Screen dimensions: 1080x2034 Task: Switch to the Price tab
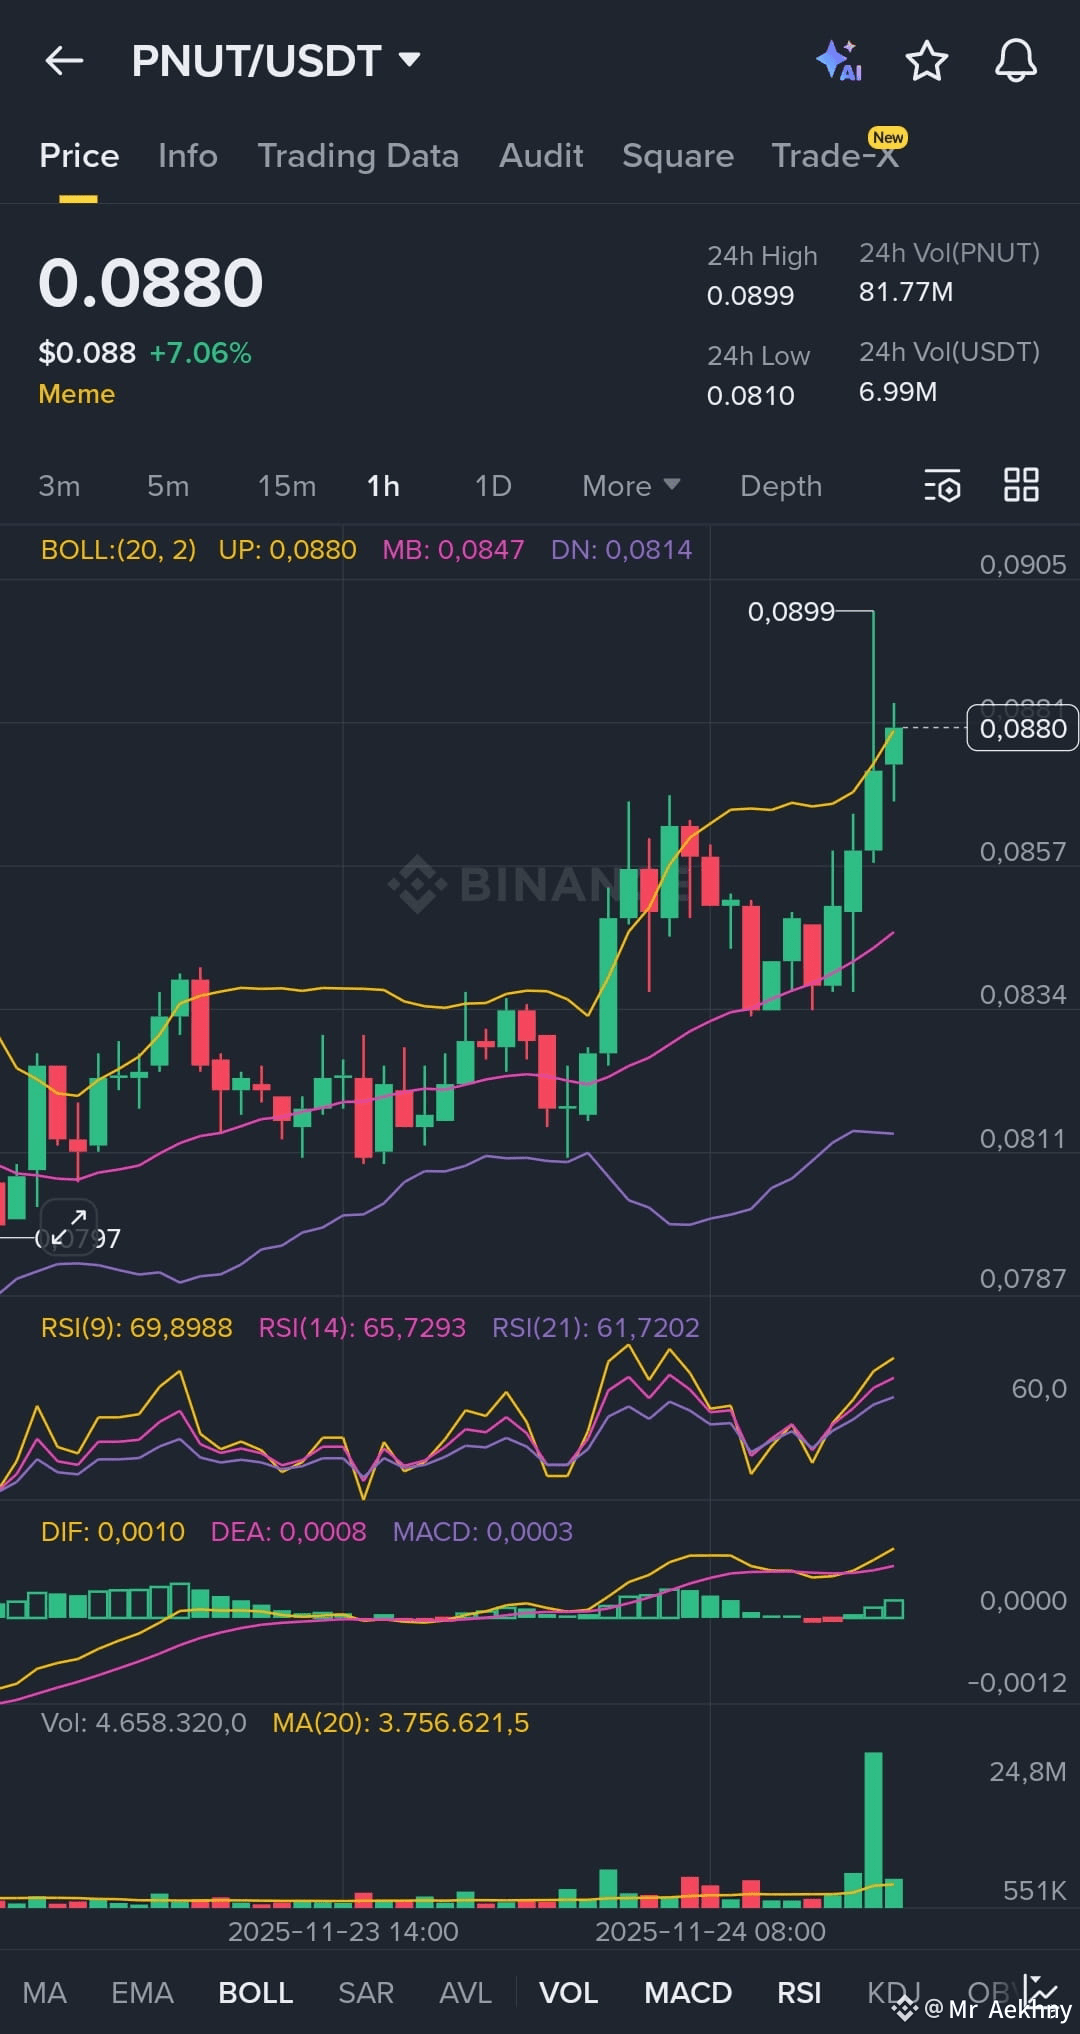(x=79, y=156)
